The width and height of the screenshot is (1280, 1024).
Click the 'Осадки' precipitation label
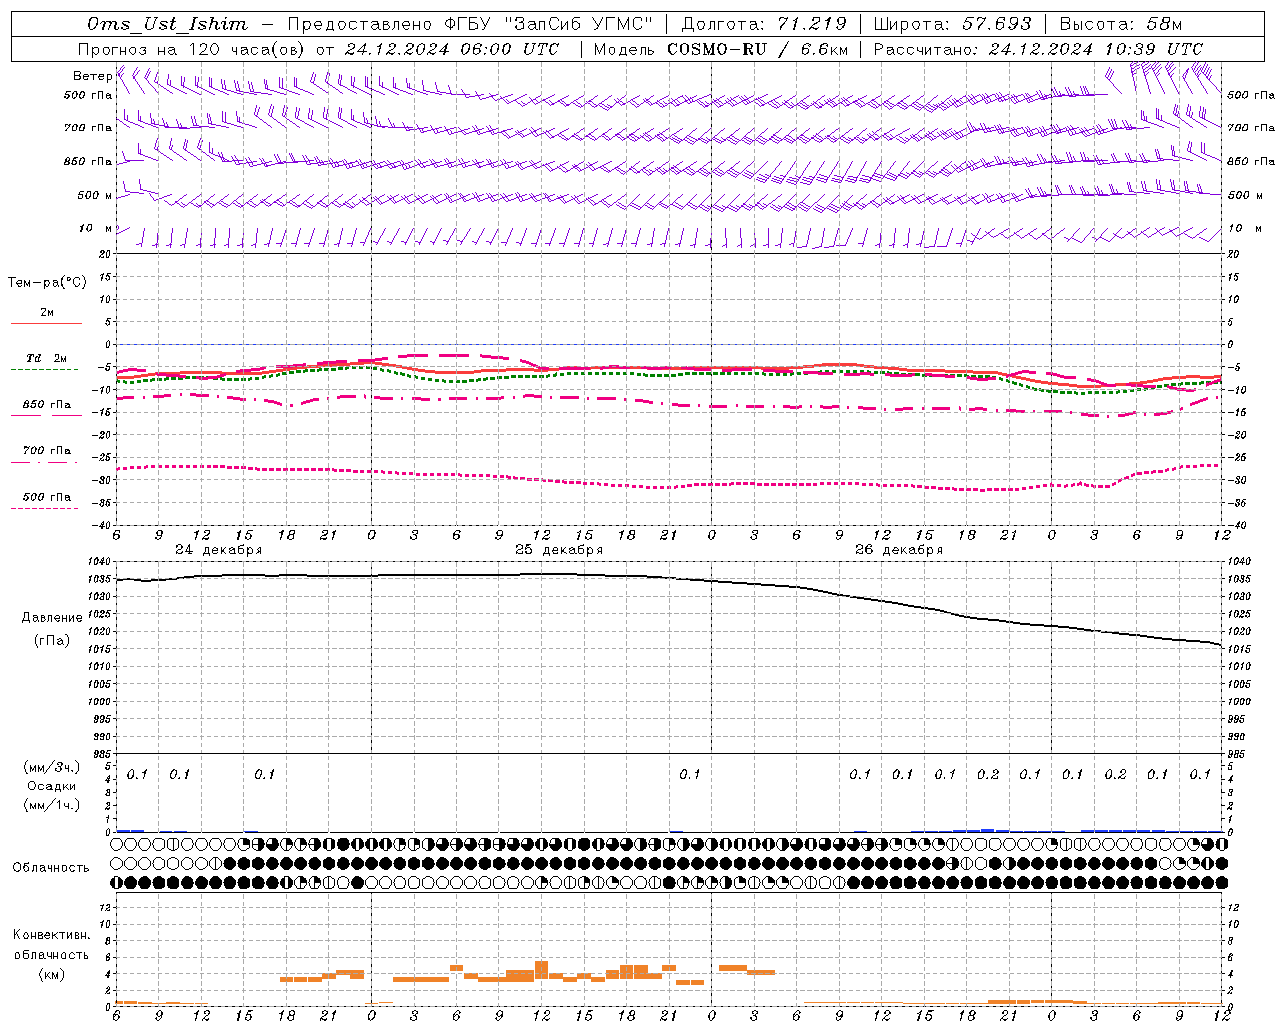point(52,786)
